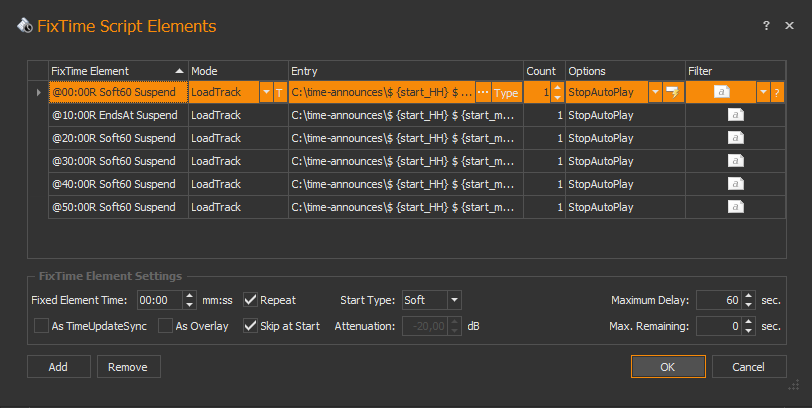Image resolution: width=812 pixels, height=408 pixels.
Task: Expand the Start Type dropdown
Action: point(454,300)
